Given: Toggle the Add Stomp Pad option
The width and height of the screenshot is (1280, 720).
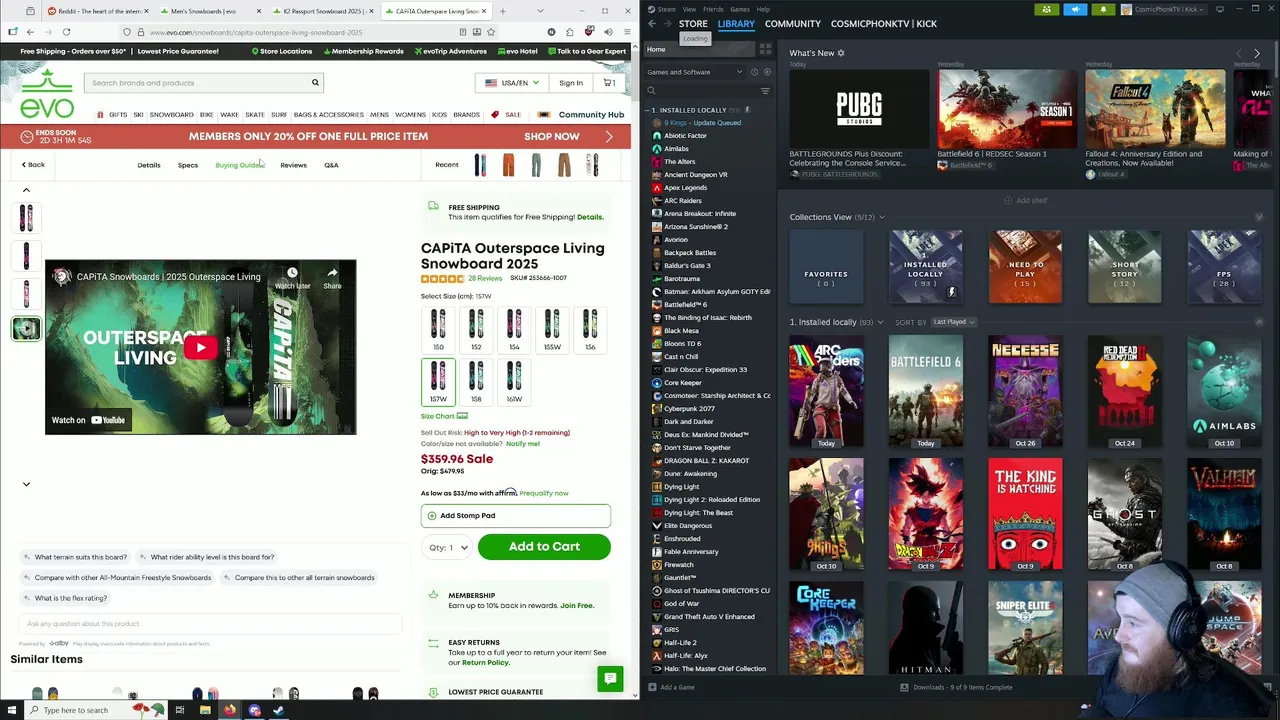Looking at the screenshot, I should coord(515,516).
